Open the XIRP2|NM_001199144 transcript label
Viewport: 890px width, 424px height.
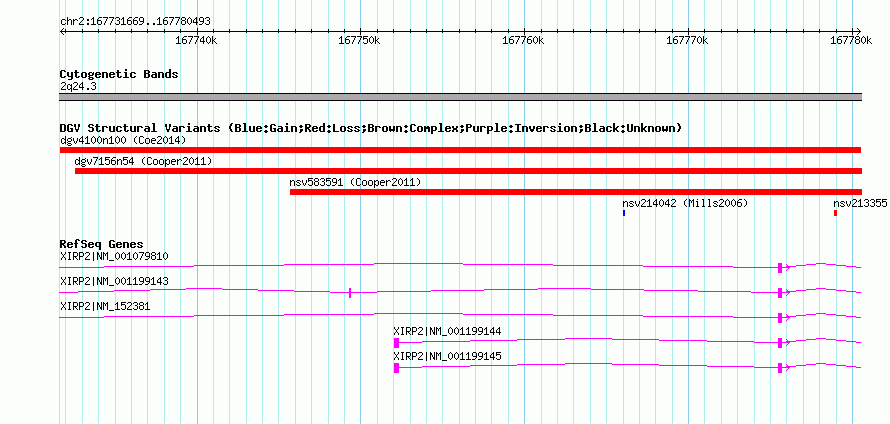pos(447,331)
